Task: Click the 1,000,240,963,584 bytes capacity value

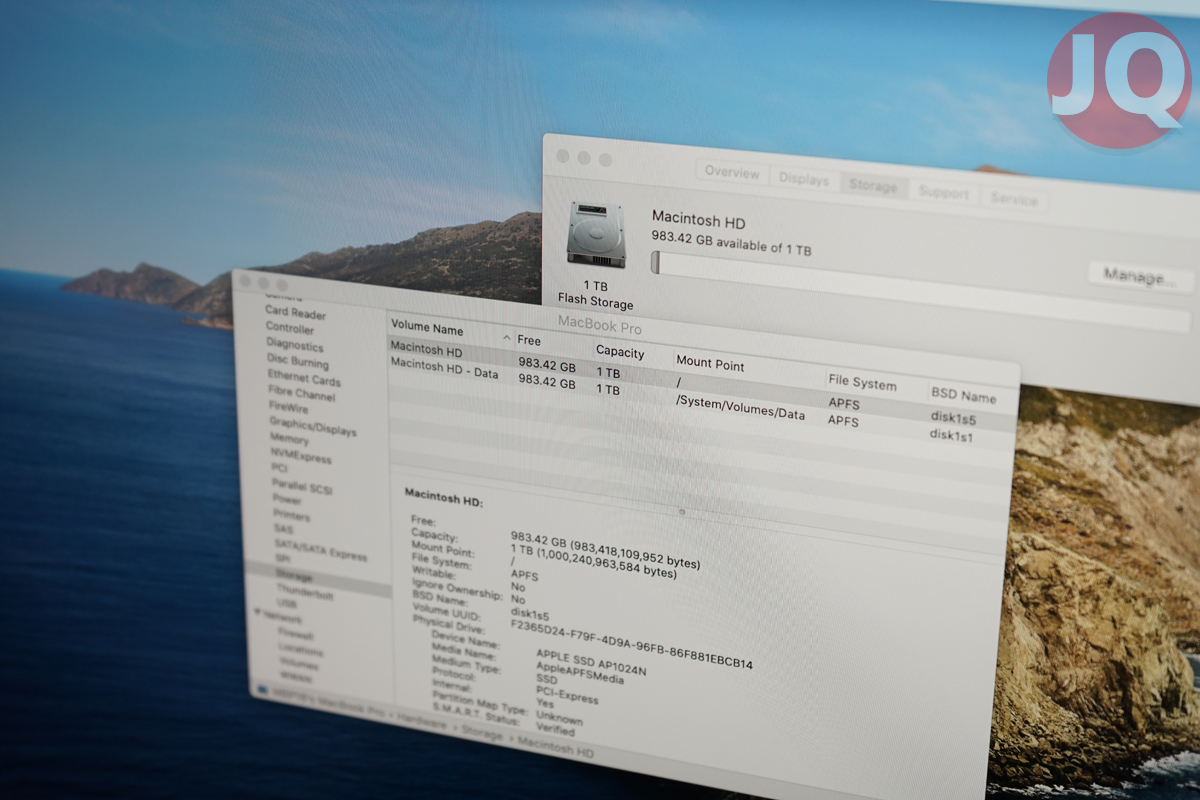Action: [608, 564]
